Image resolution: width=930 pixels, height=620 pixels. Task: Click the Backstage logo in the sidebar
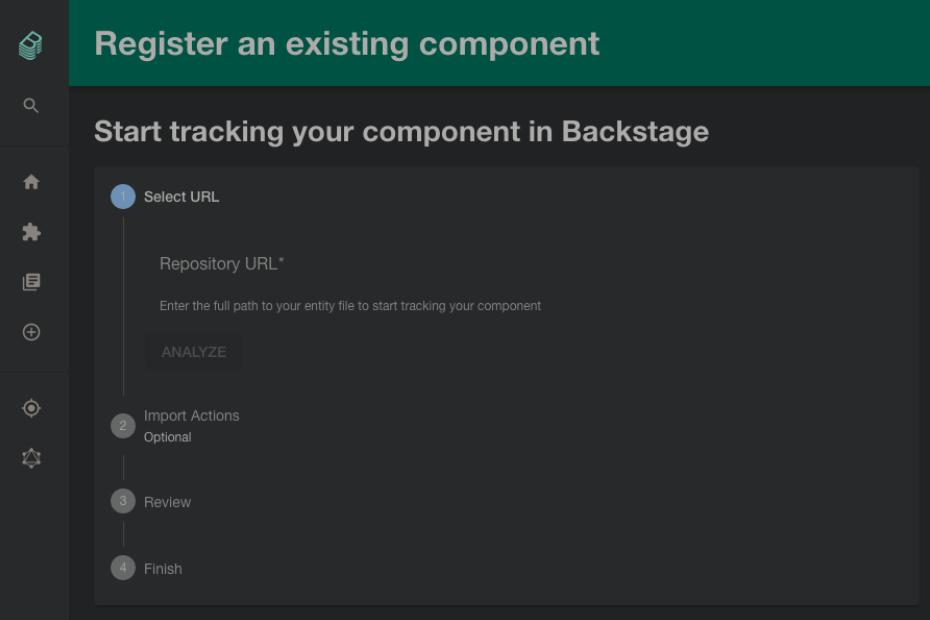tap(30, 44)
